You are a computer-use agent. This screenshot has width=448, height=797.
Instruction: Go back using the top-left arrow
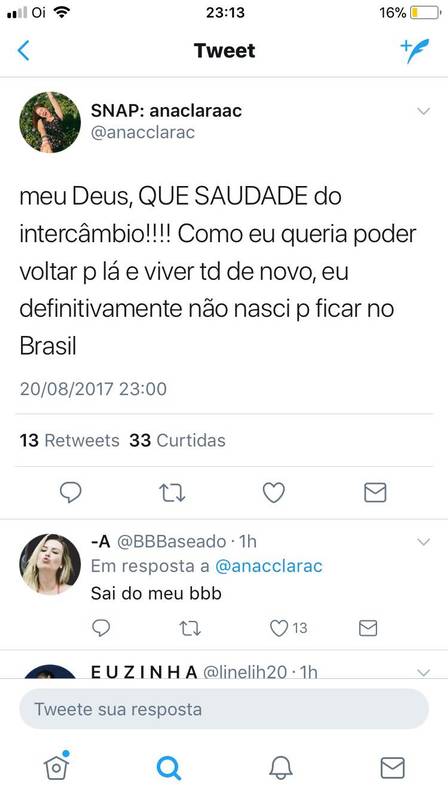click(x=23, y=51)
